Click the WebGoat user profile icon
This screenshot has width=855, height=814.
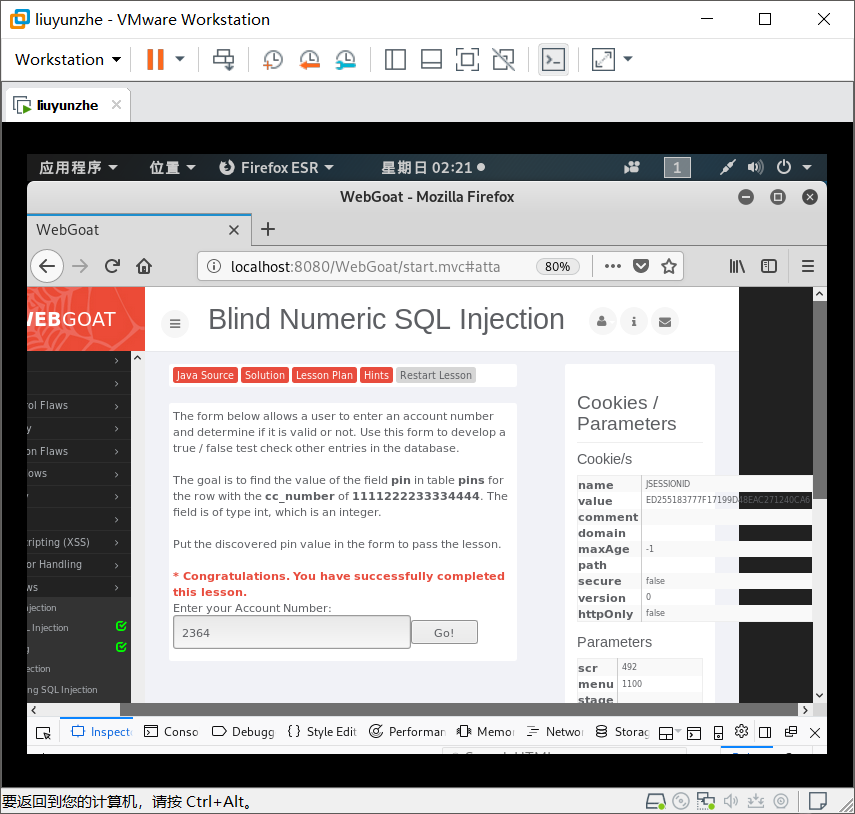pos(602,321)
